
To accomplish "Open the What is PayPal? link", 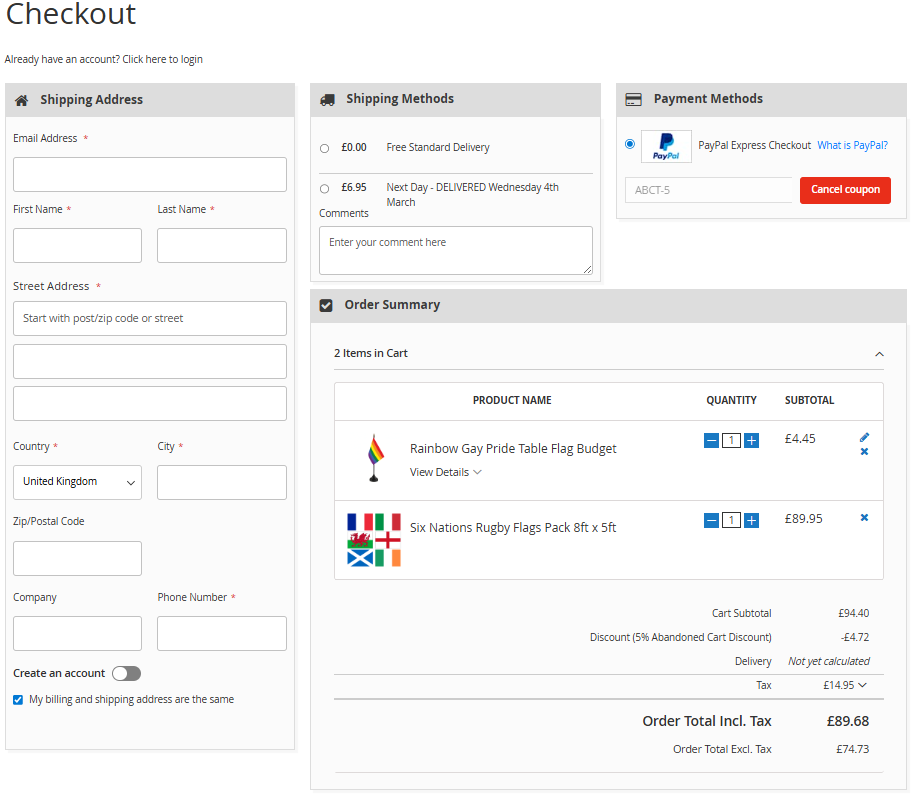I will point(852,145).
